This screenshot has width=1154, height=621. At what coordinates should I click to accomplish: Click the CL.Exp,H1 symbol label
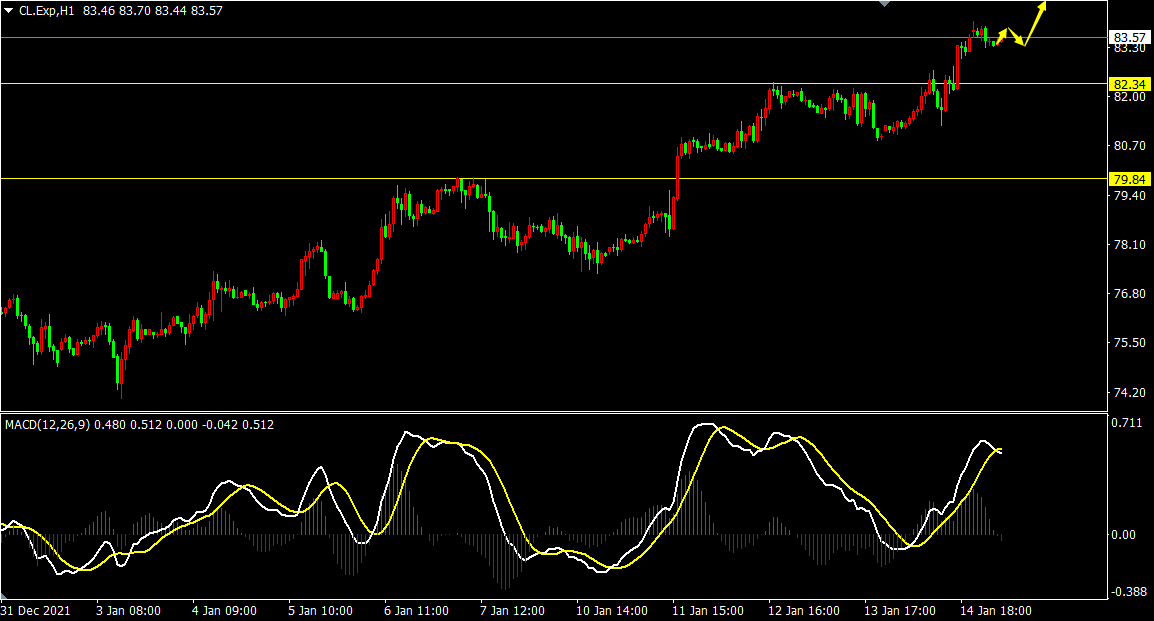(x=46, y=11)
